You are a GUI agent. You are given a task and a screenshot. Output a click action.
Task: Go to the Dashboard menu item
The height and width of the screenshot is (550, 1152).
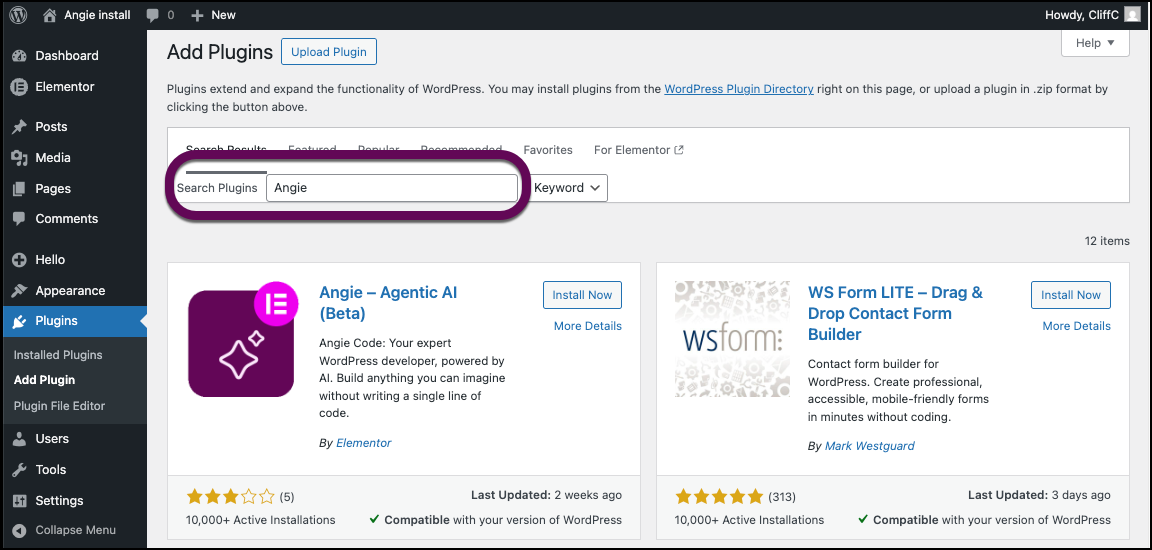(67, 56)
